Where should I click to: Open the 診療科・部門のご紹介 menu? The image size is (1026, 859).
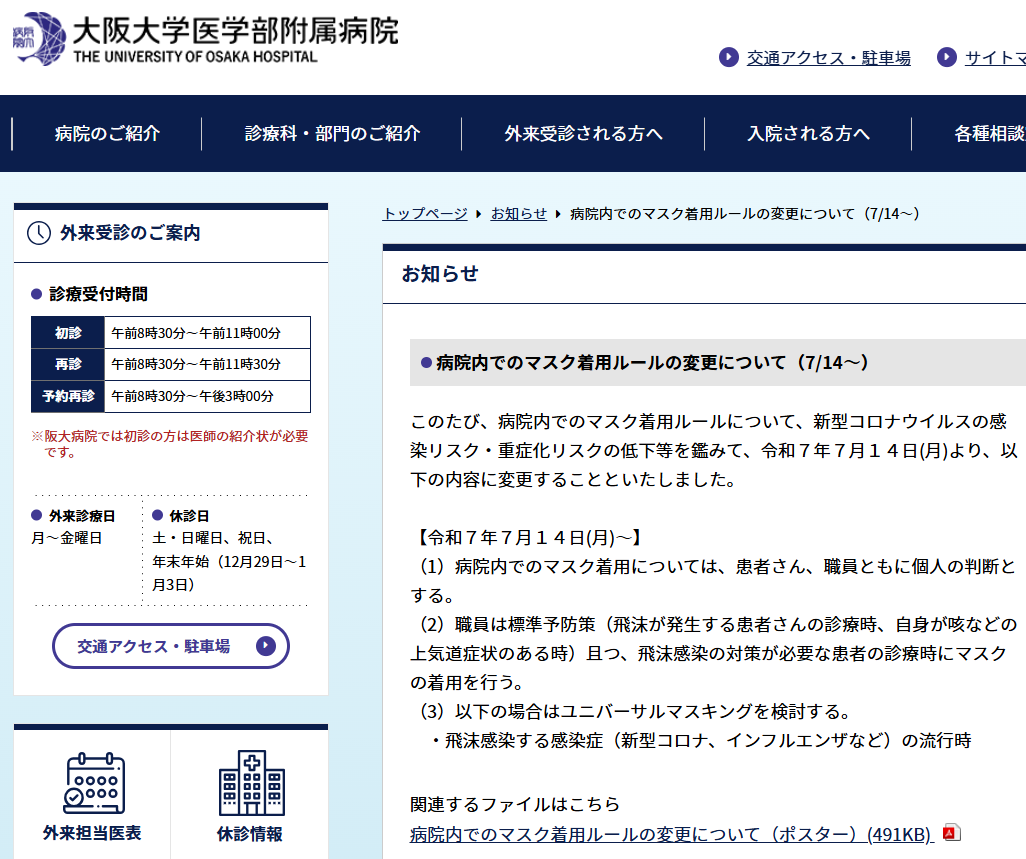click(x=332, y=133)
